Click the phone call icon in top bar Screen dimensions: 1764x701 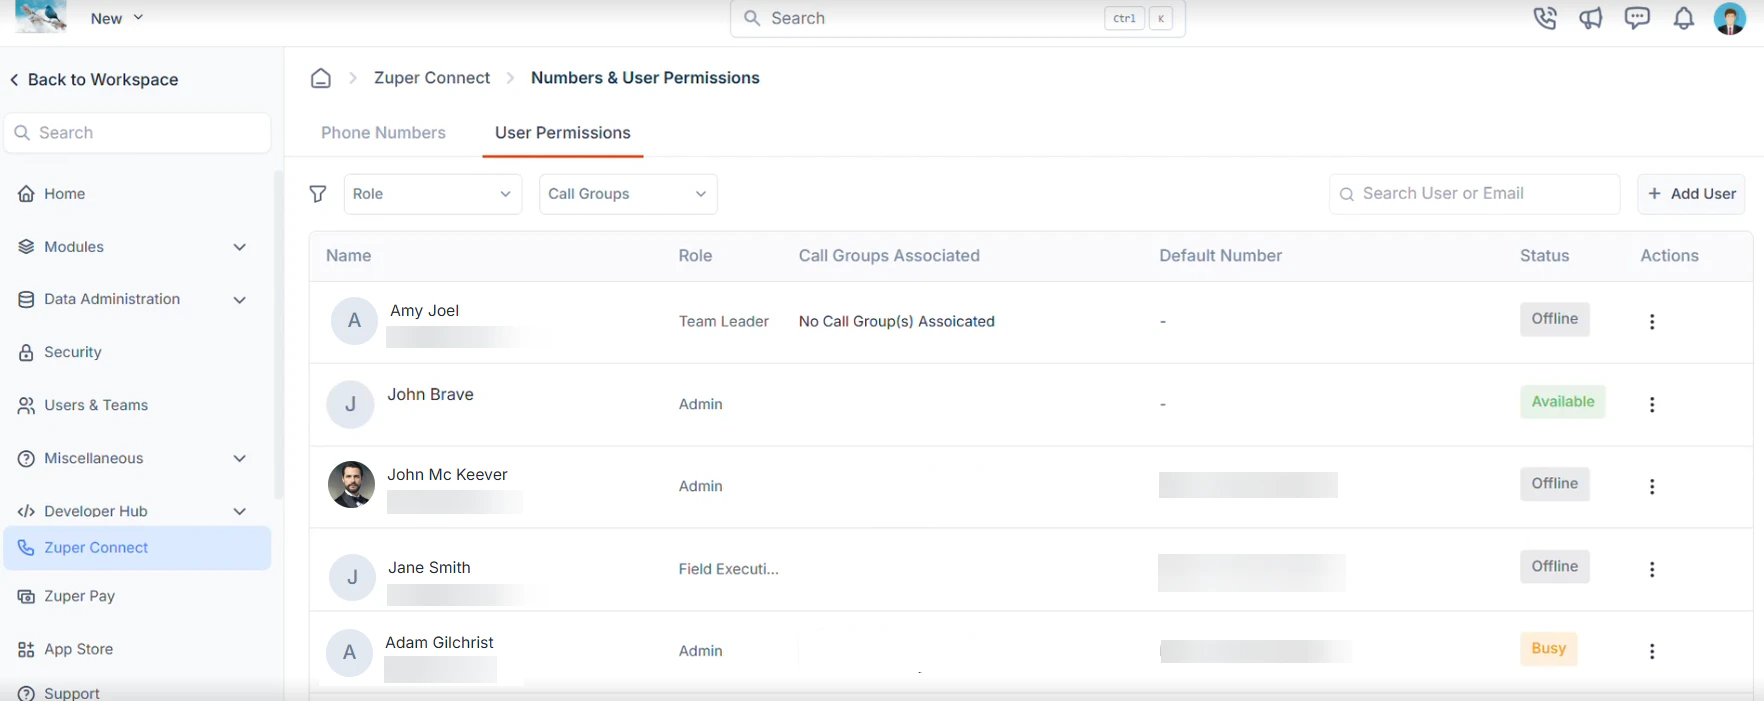click(x=1545, y=19)
